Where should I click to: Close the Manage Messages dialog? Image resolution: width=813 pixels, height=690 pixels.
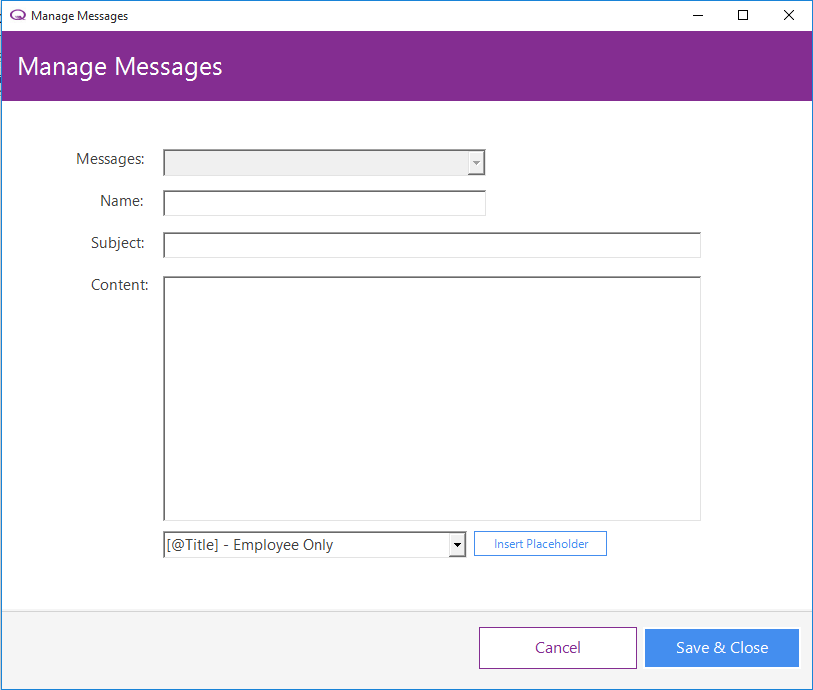coord(789,15)
